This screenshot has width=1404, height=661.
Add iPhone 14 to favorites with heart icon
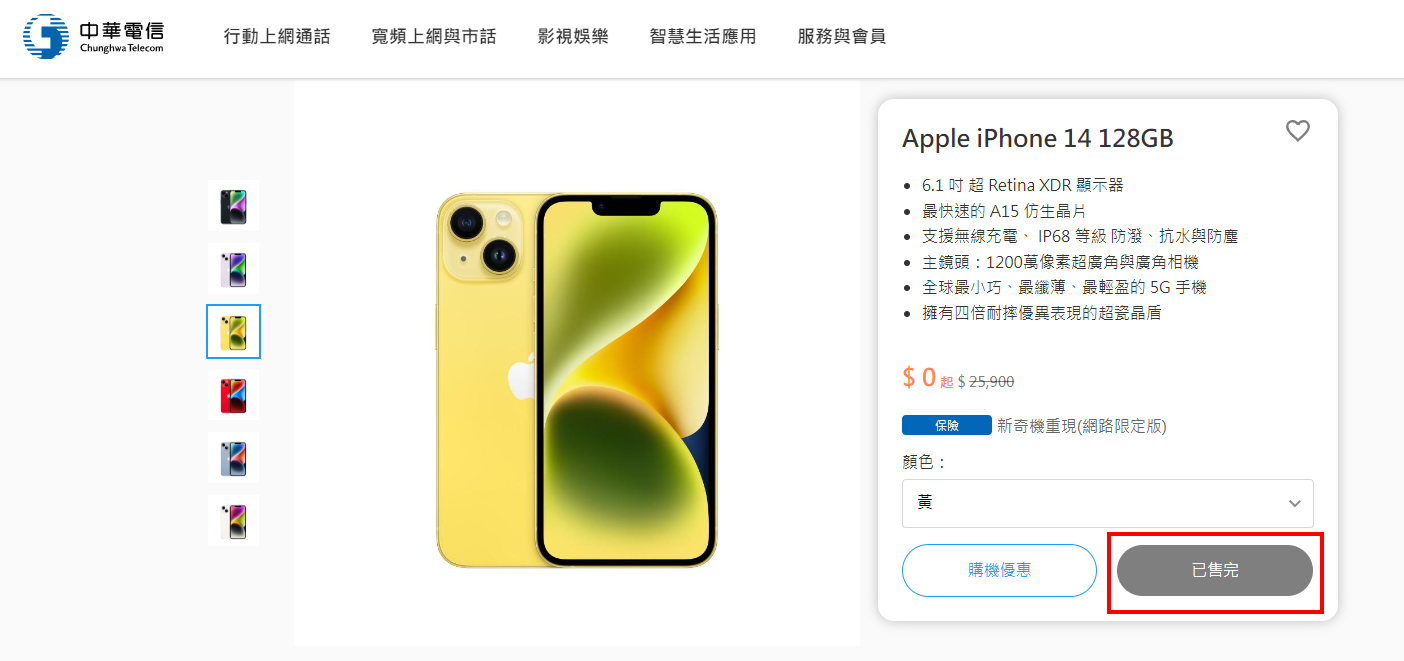click(x=1297, y=131)
